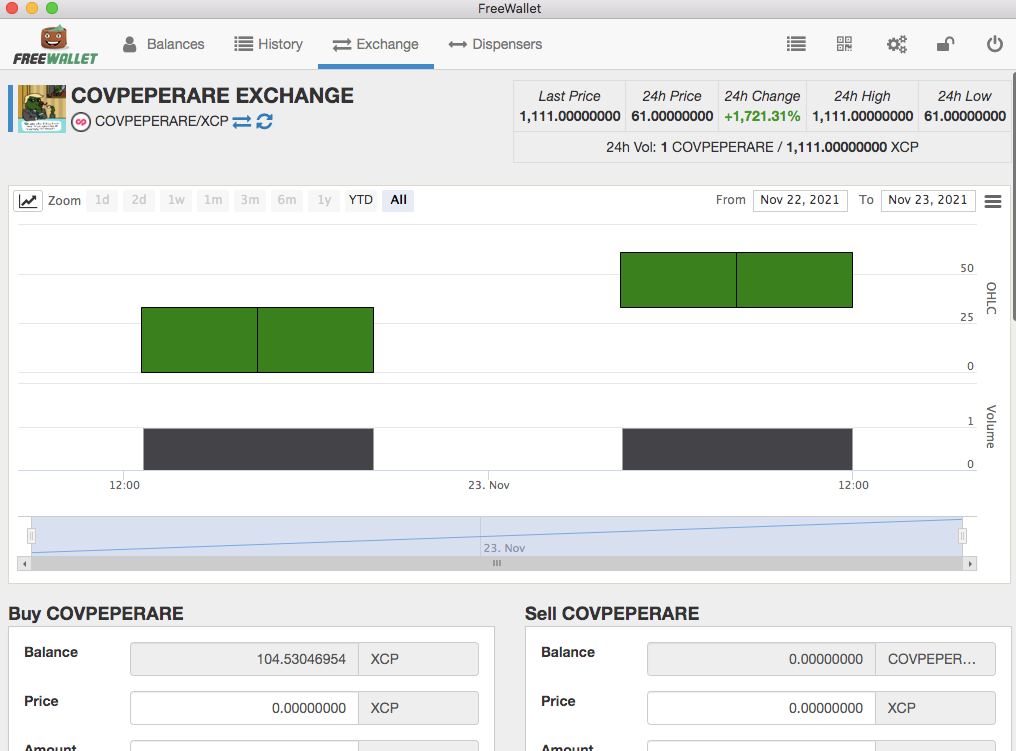
Task: Switch to the History tab
Action: coord(268,44)
